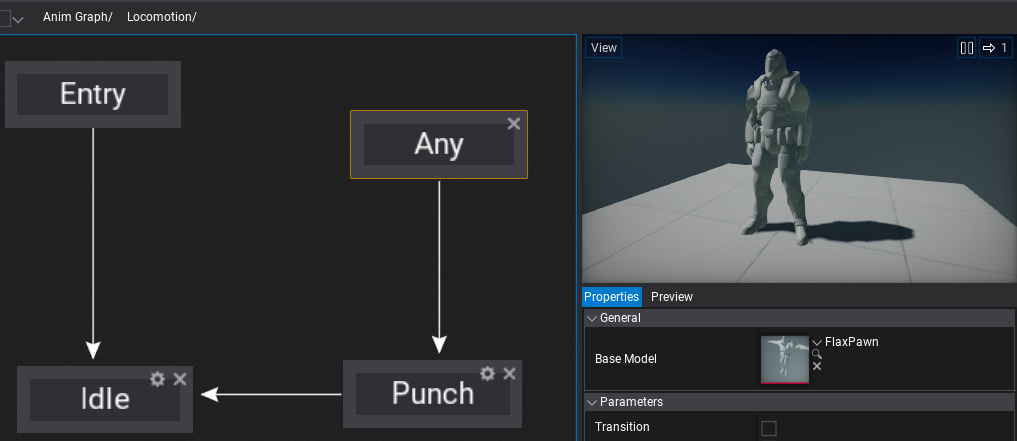Viewport: 1017px width, 441px height.
Task: Remove the Punch state with X
Action: point(509,373)
